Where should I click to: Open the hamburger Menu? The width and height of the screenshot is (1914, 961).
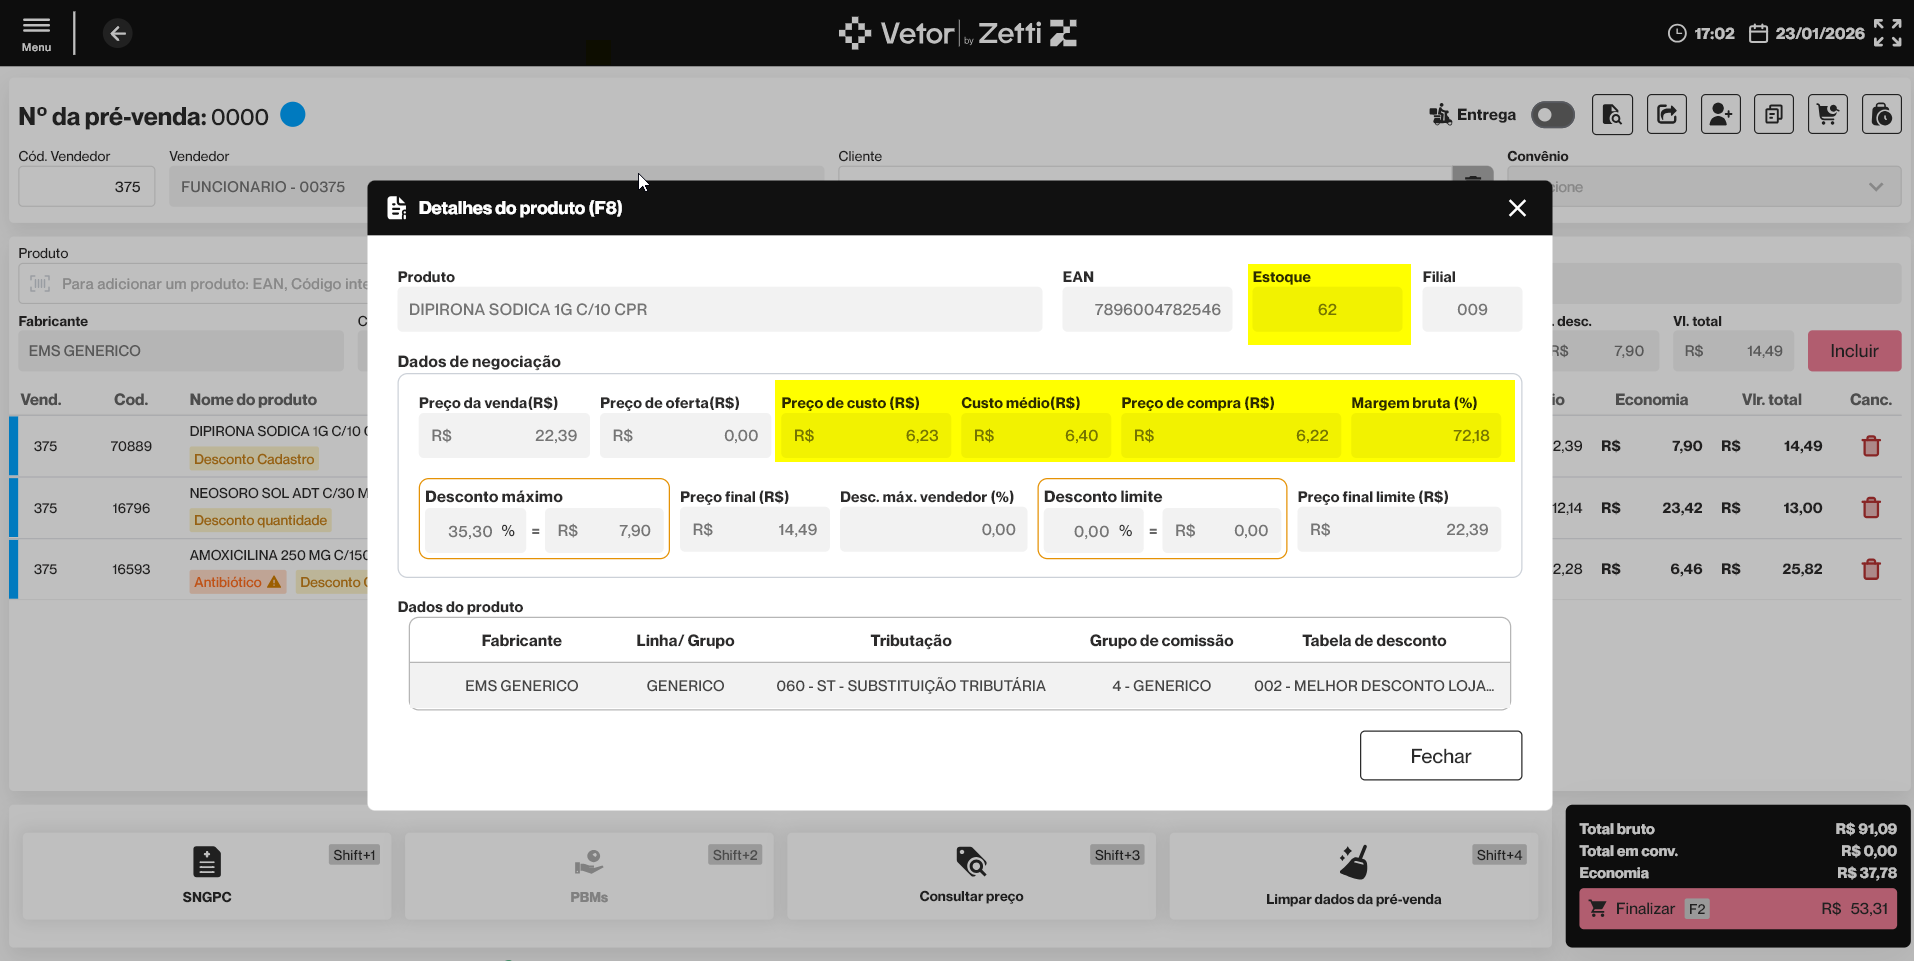(36, 33)
